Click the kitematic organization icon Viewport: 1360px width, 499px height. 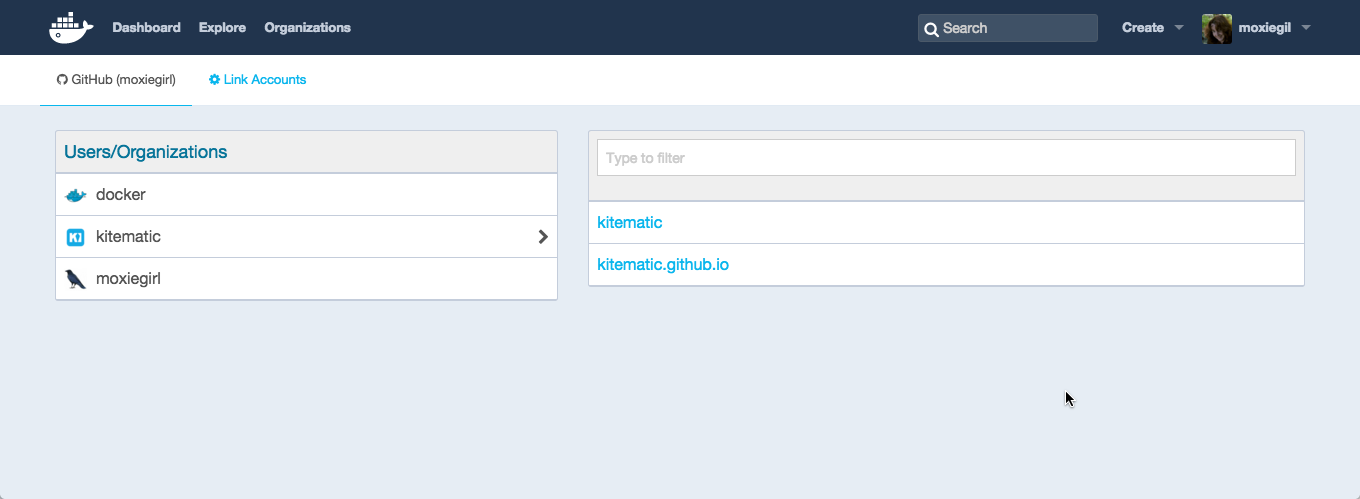(75, 237)
